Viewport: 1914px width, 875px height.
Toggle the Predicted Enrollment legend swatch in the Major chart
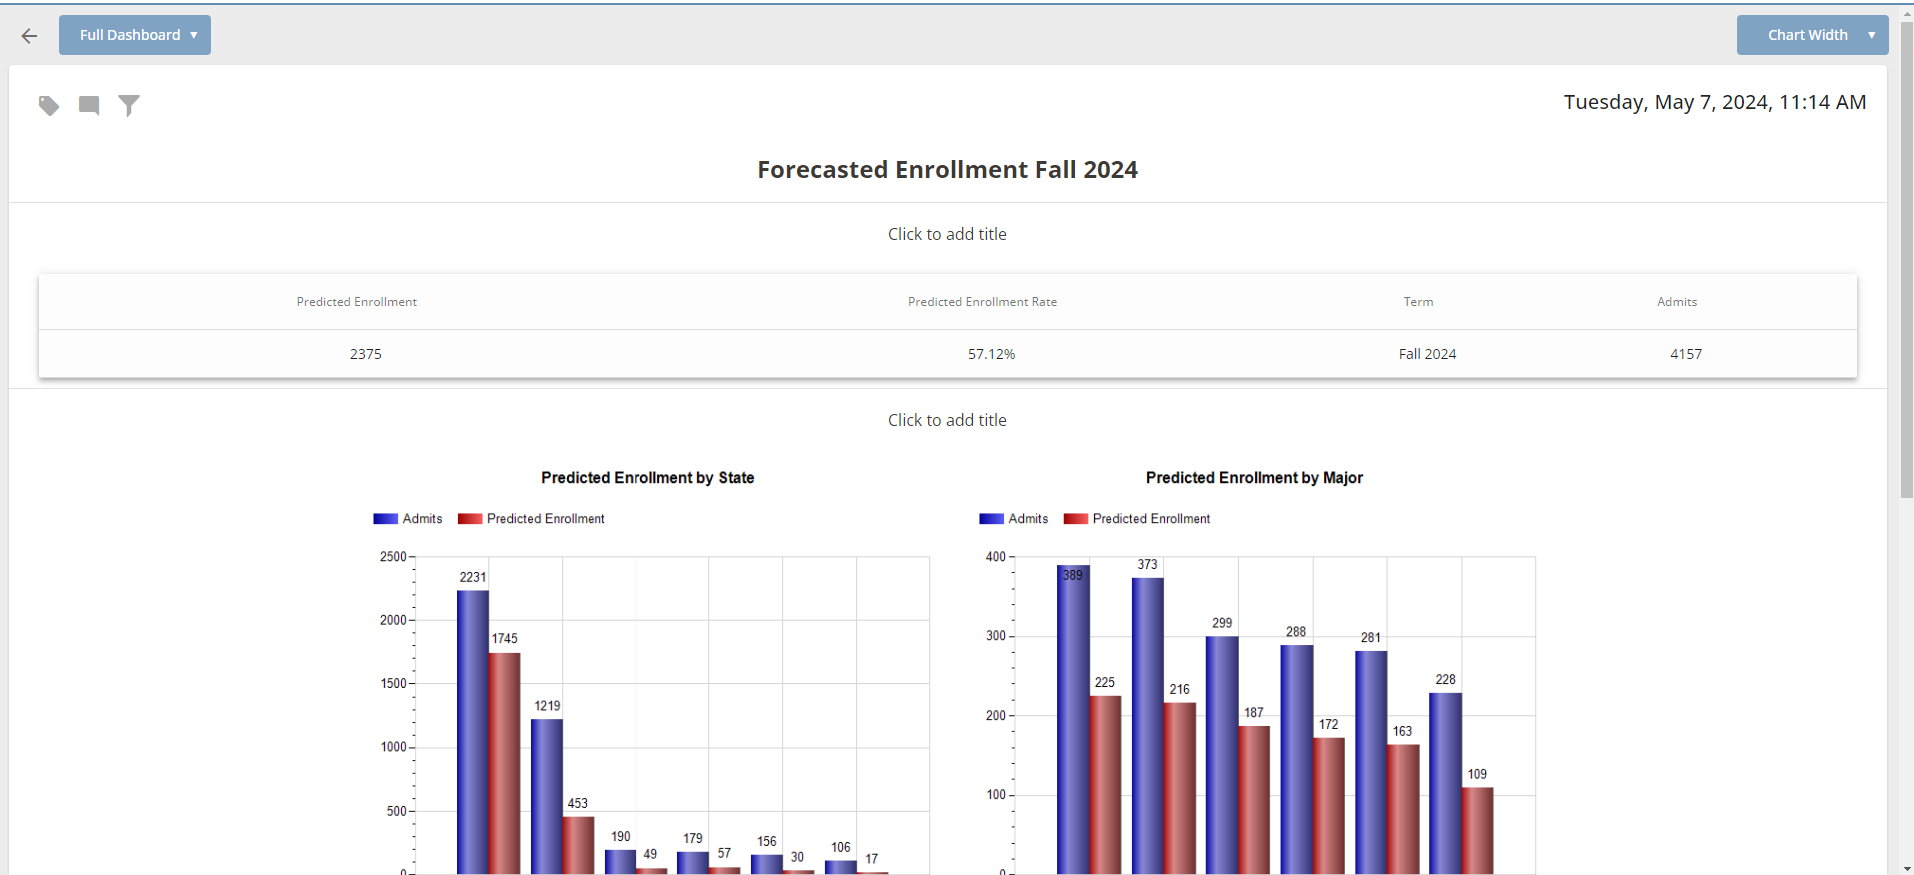click(x=1076, y=519)
